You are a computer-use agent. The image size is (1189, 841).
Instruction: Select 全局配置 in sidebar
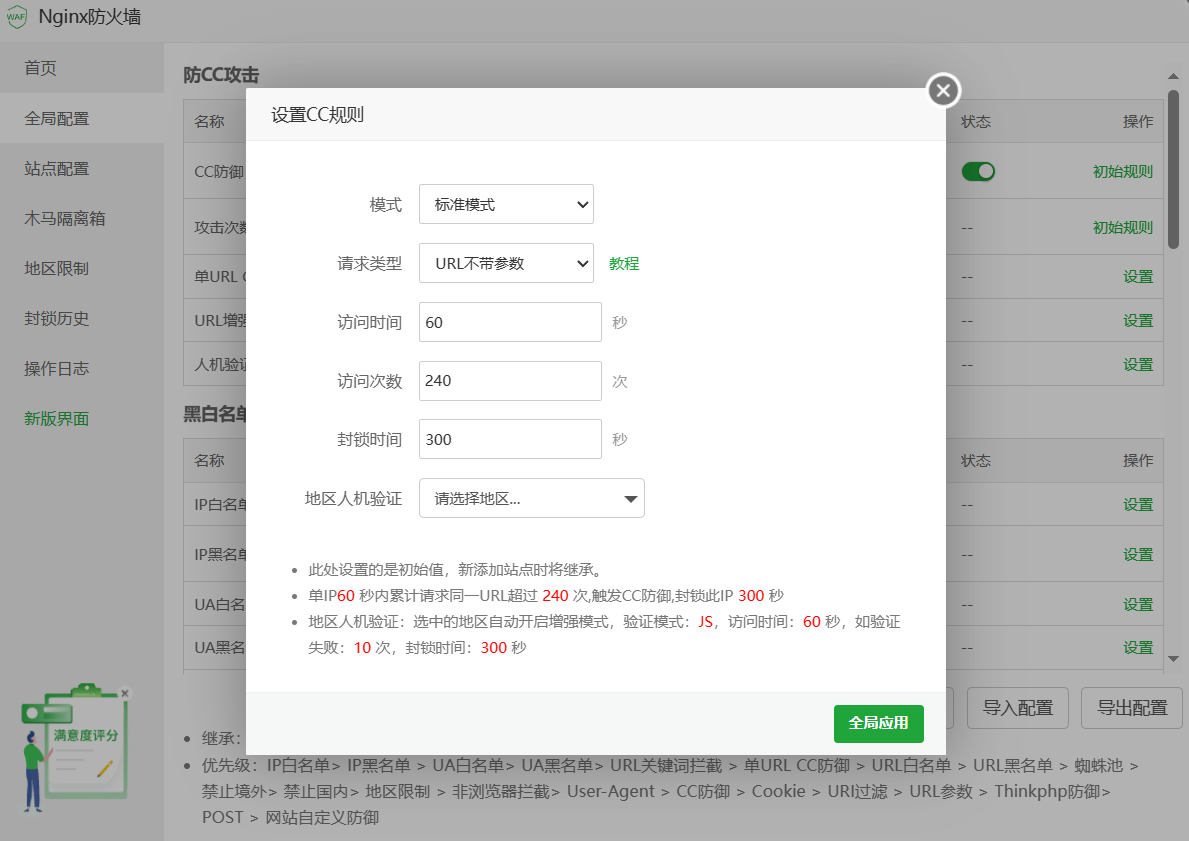click(82, 118)
